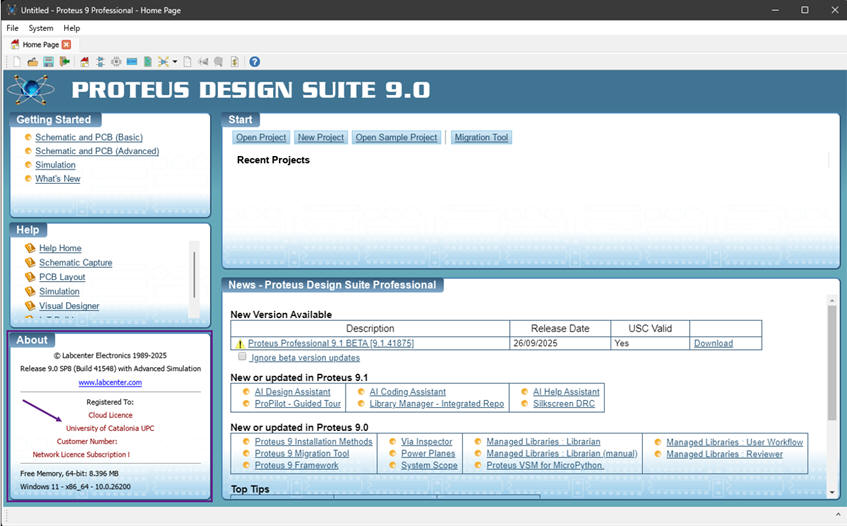Open Proteus VSM for MicroPython link
Image resolution: width=847 pixels, height=526 pixels.
[x=545, y=466]
